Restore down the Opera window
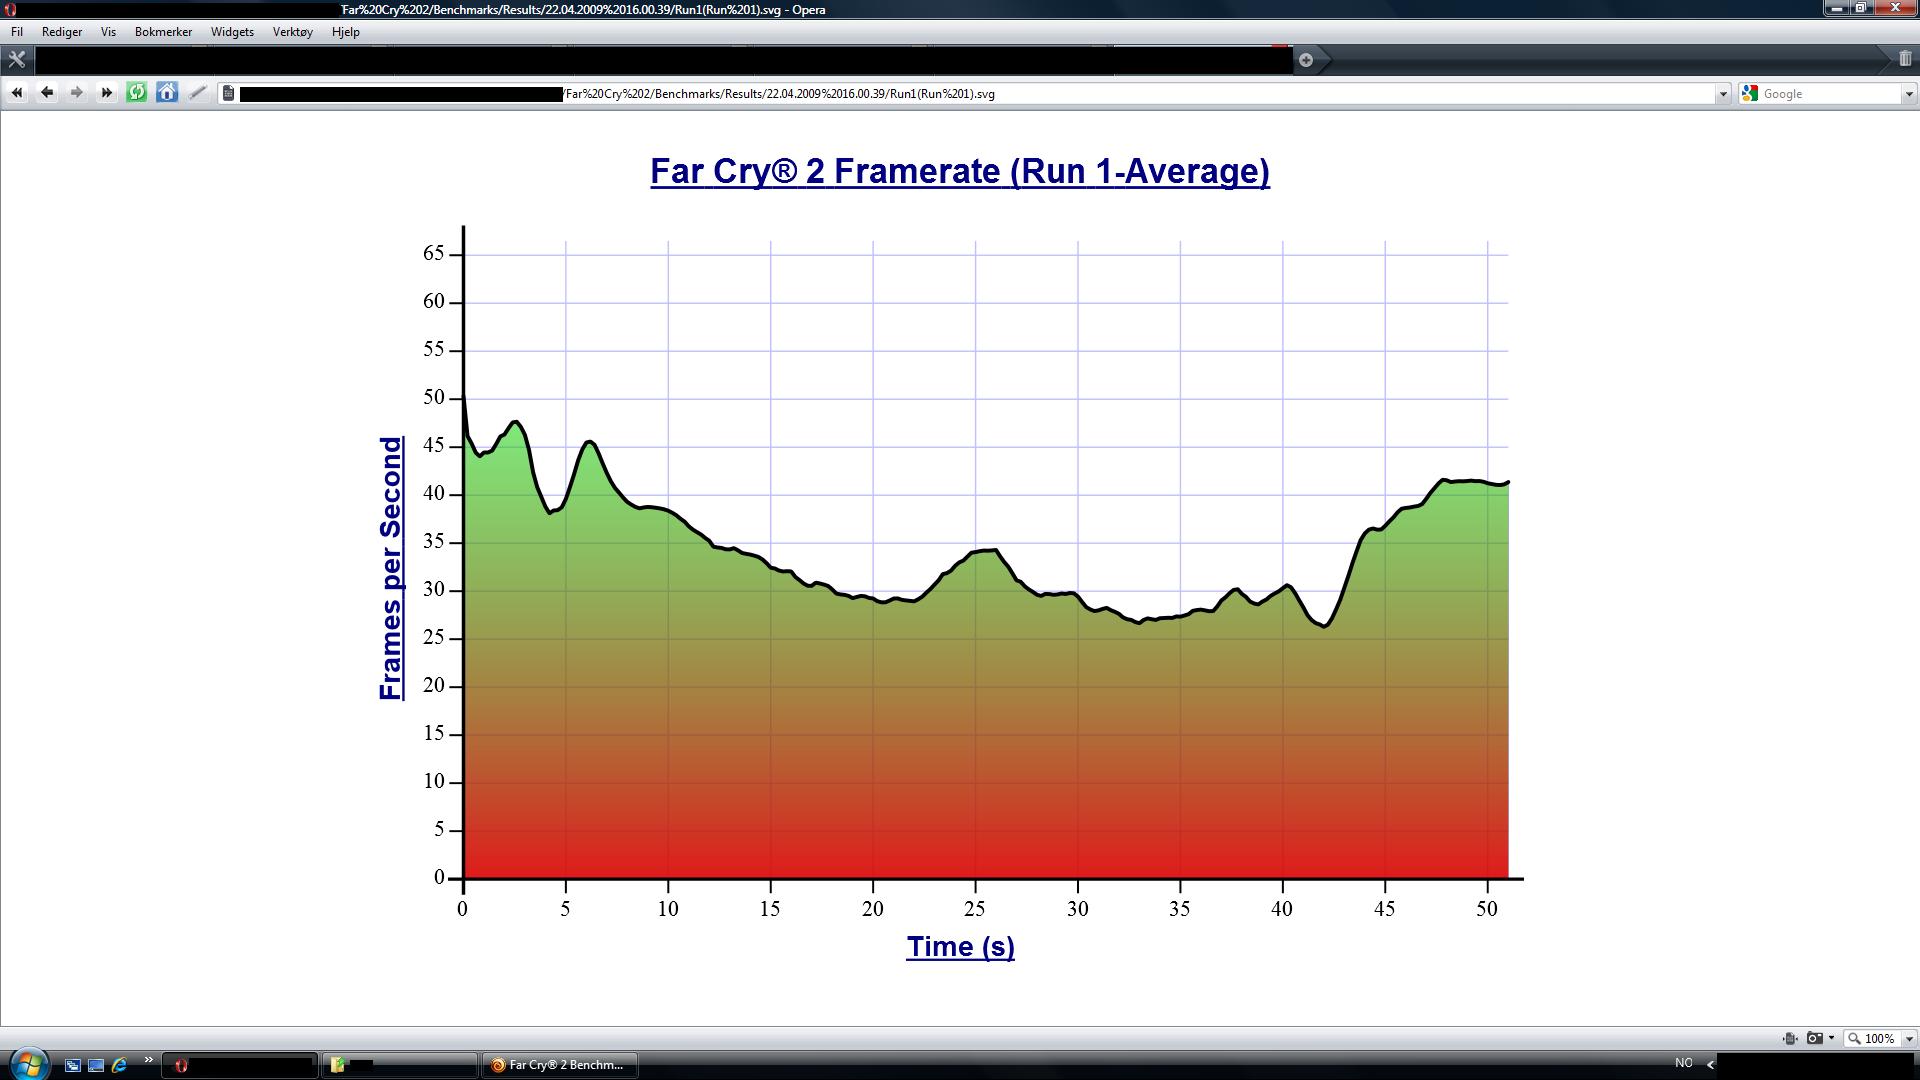Screen dimensions: 1920x1080 click(x=1860, y=8)
